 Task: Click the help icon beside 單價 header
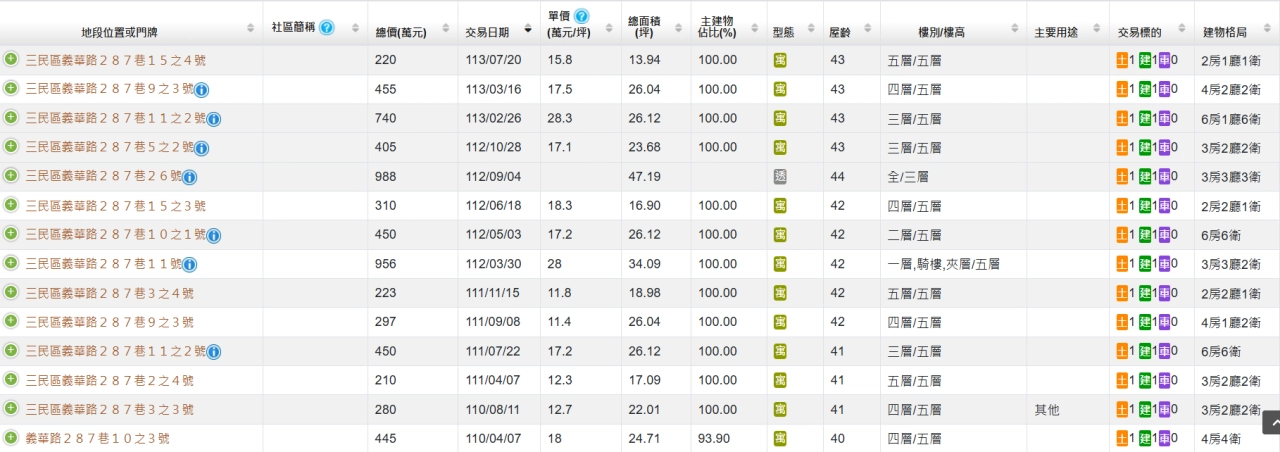click(x=582, y=17)
